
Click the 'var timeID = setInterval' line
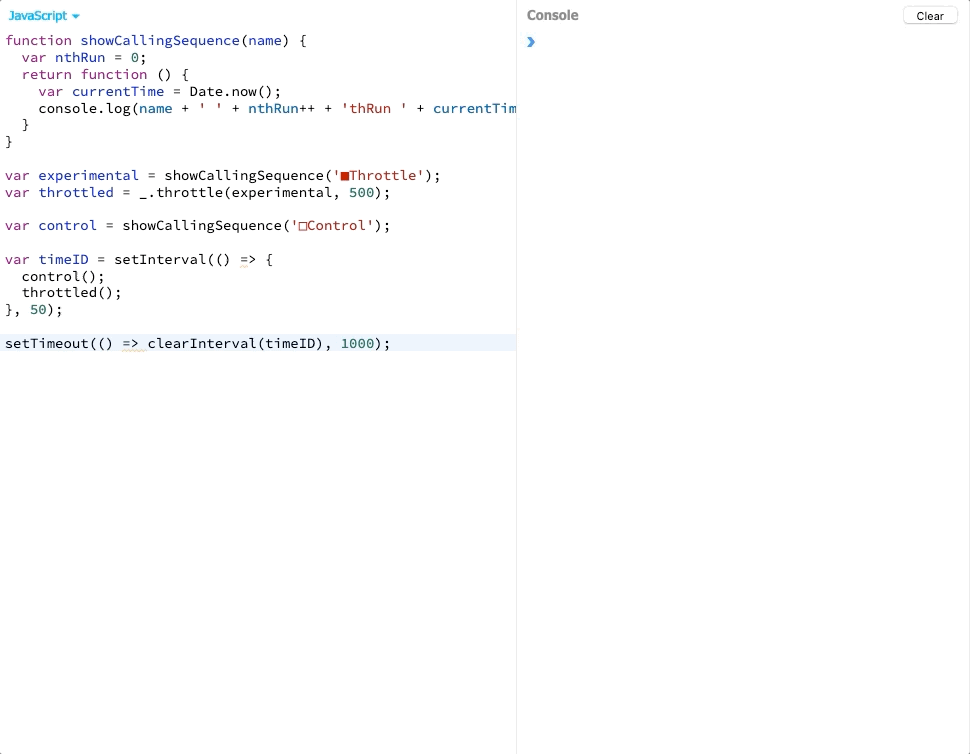pyautogui.click(x=139, y=260)
